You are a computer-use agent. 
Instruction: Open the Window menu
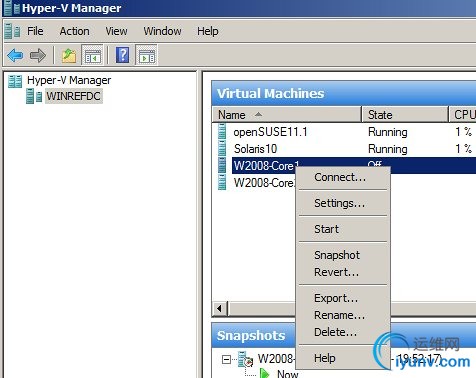pos(162,31)
